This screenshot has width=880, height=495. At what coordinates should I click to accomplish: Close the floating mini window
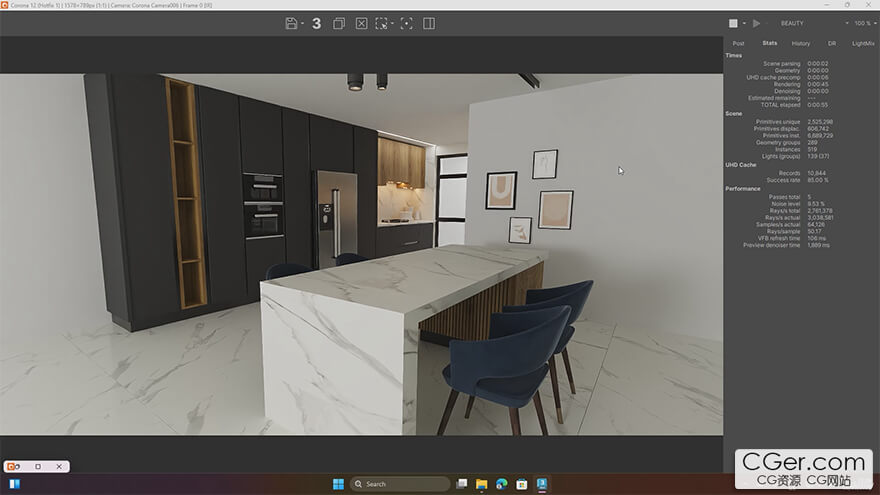point(59,466)
